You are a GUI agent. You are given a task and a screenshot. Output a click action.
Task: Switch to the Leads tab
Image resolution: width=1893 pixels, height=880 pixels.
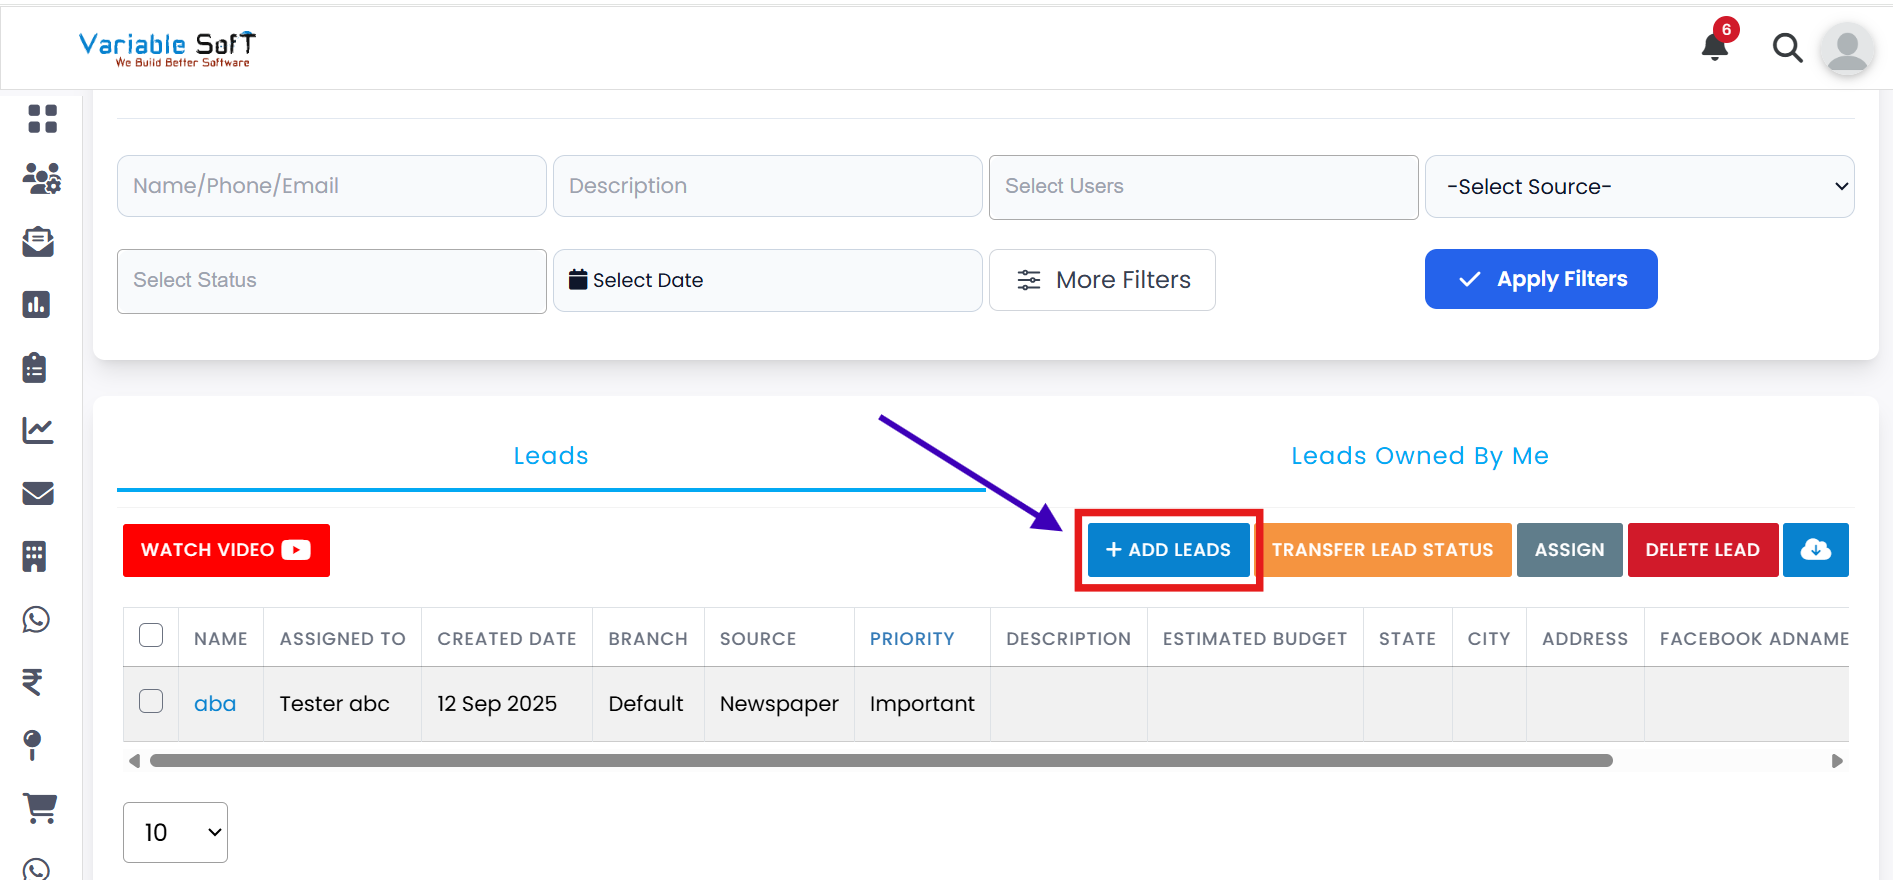pos(551,456)
